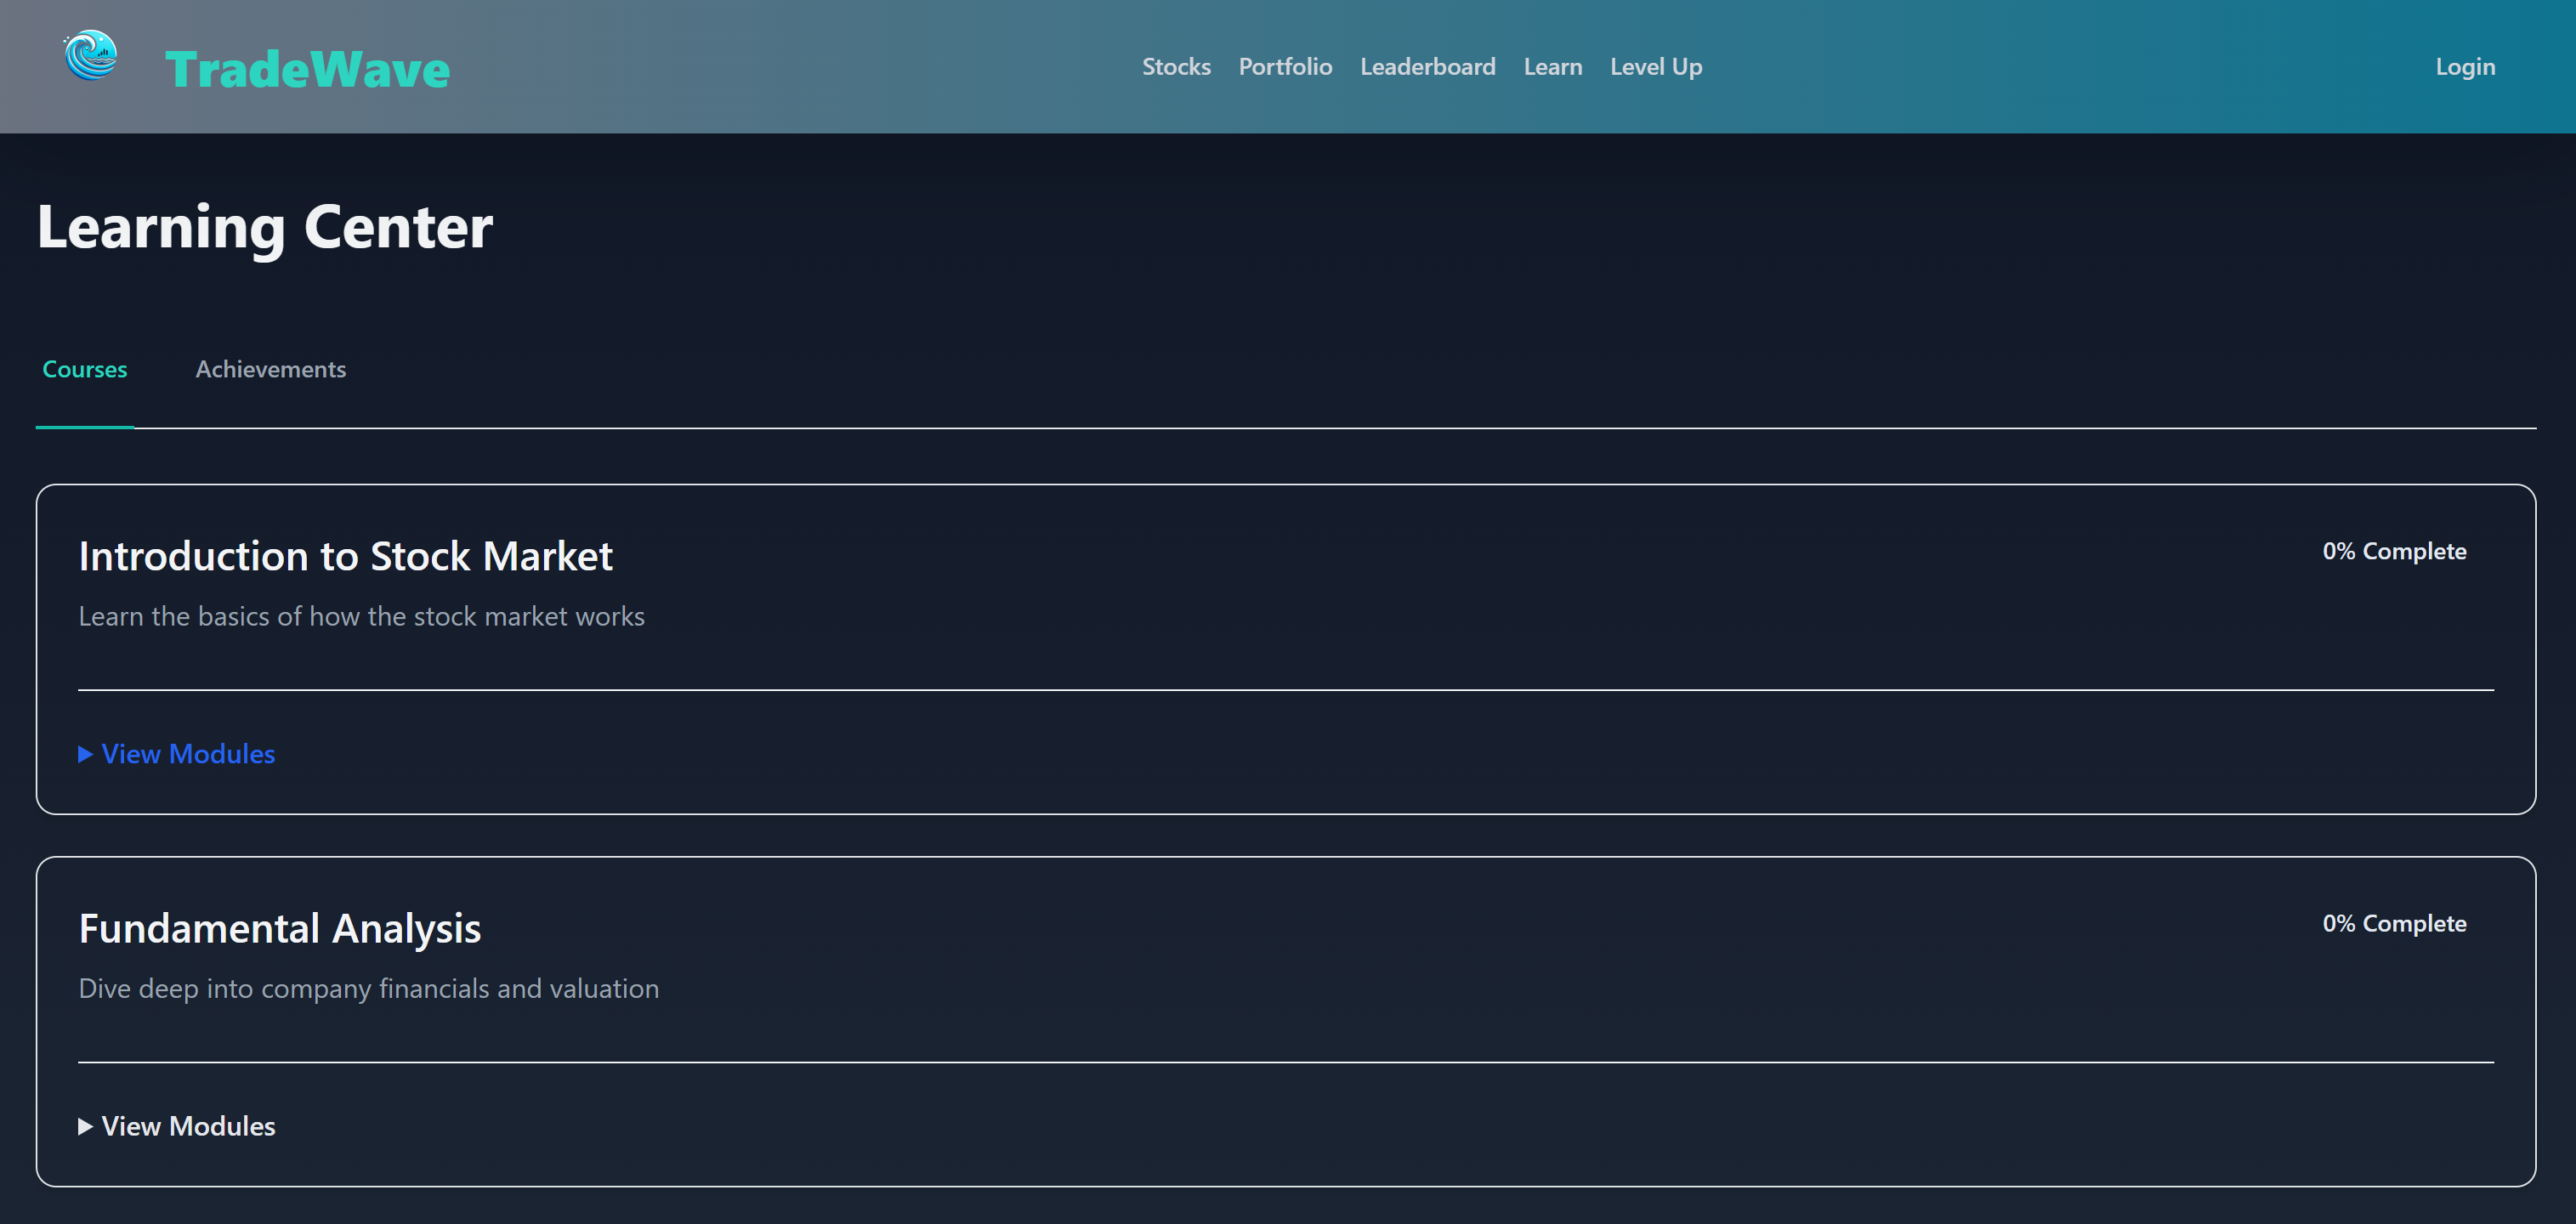Click 0% Complete on Introduction course
Screen dimensions: 2576x1224
[x=2393, y=551]
